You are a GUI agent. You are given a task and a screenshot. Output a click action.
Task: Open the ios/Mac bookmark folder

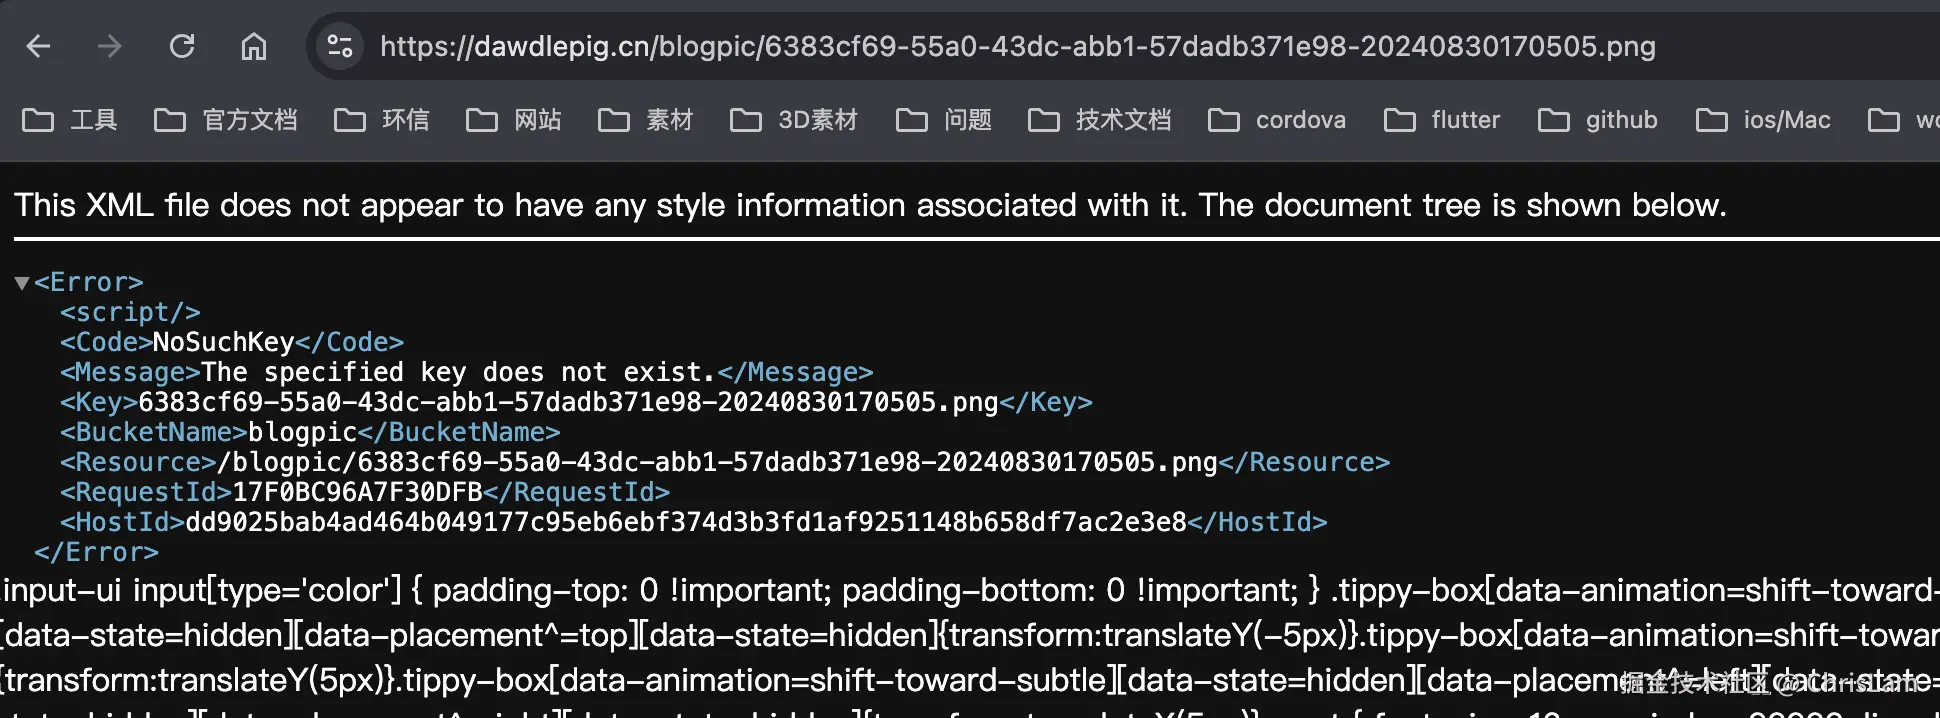(x=1764, y=120)
